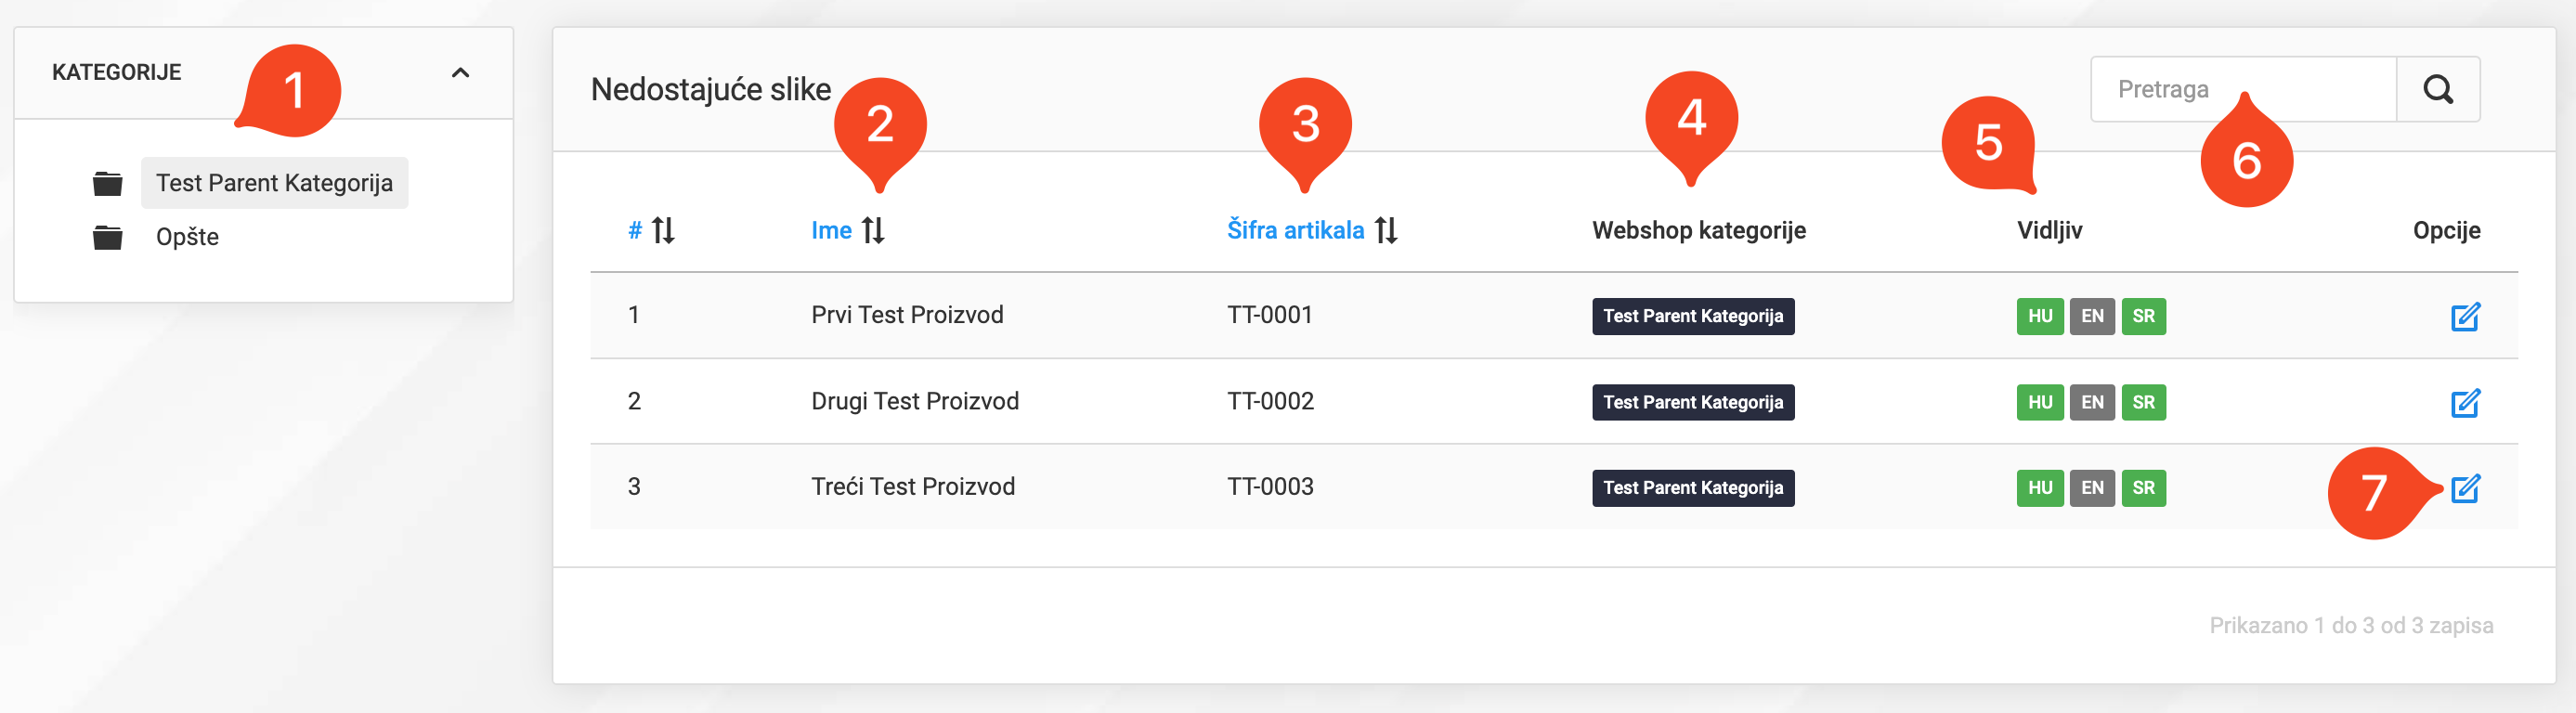Viewport: 2576px width, 713px height.
Task: Select Opšte category in the tree
Action: tap(187, 237)
